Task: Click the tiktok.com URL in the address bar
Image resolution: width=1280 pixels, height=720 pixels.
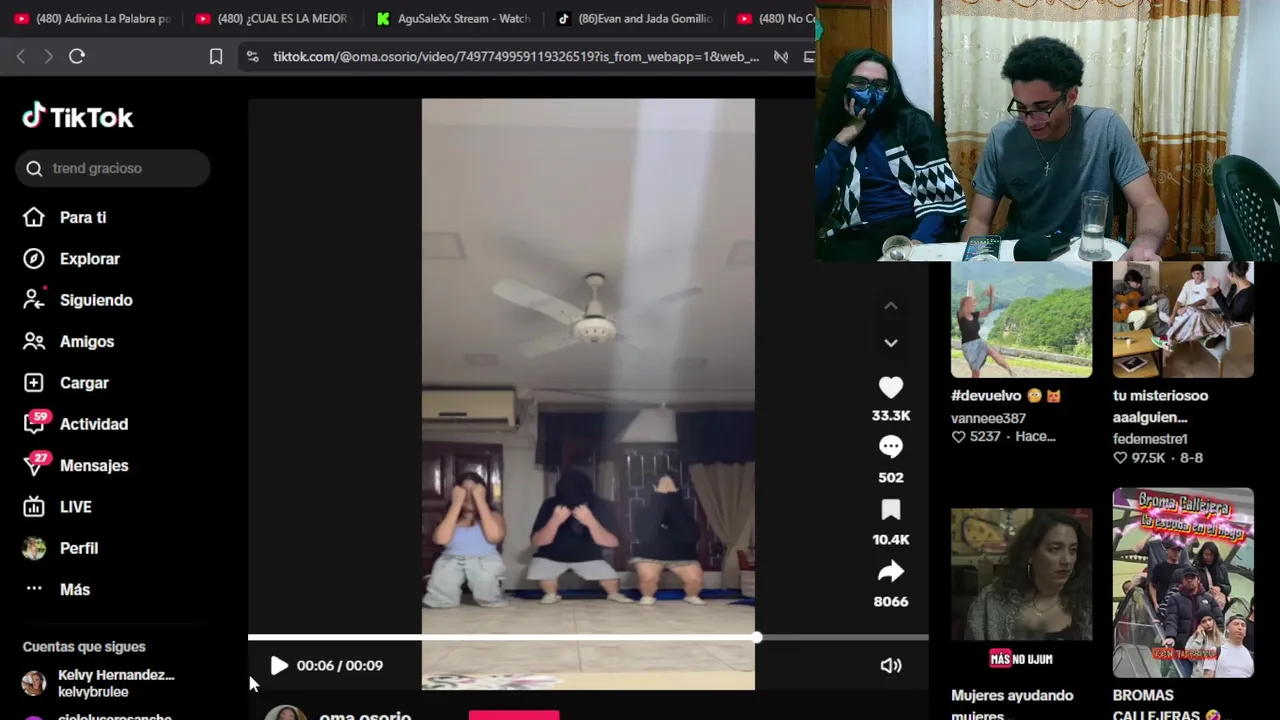Action: [x=516, y=57]
